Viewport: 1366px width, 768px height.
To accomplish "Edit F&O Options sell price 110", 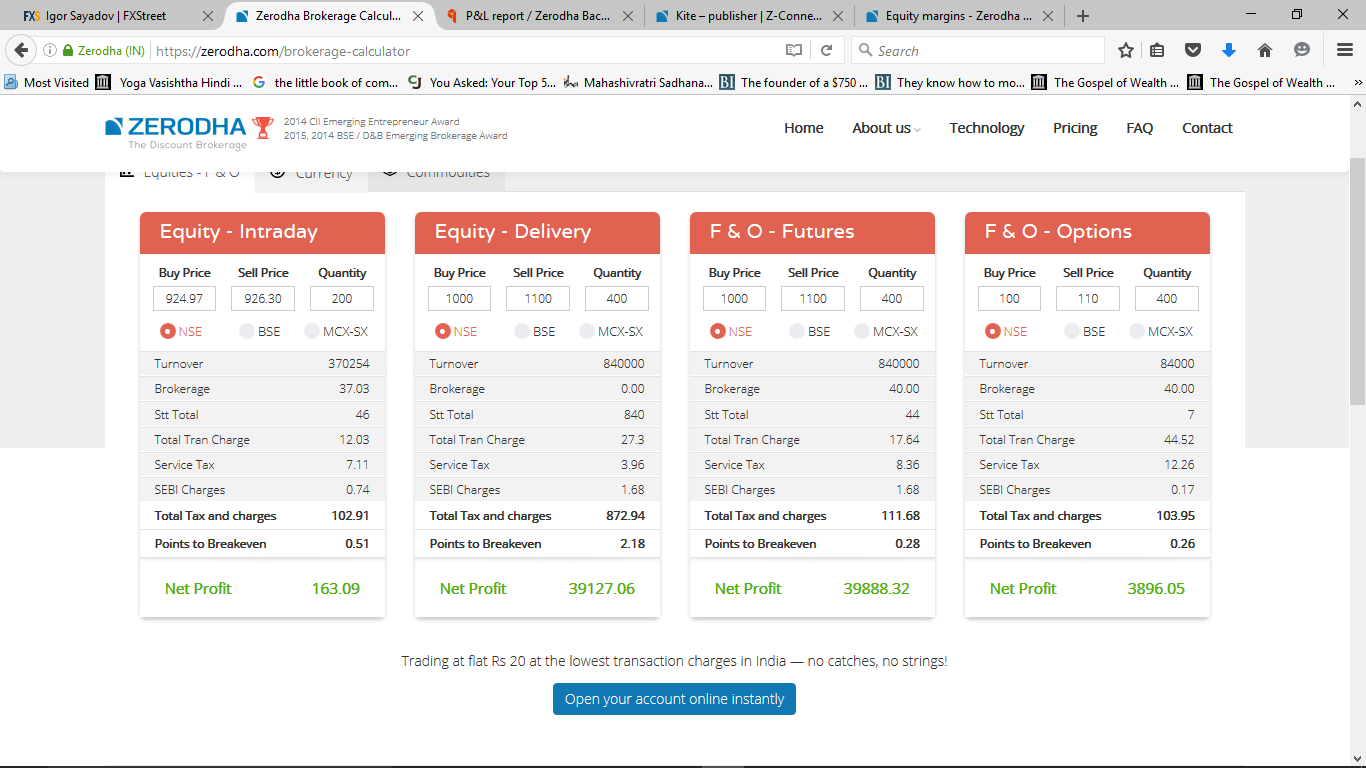I will click(1088, 298).
